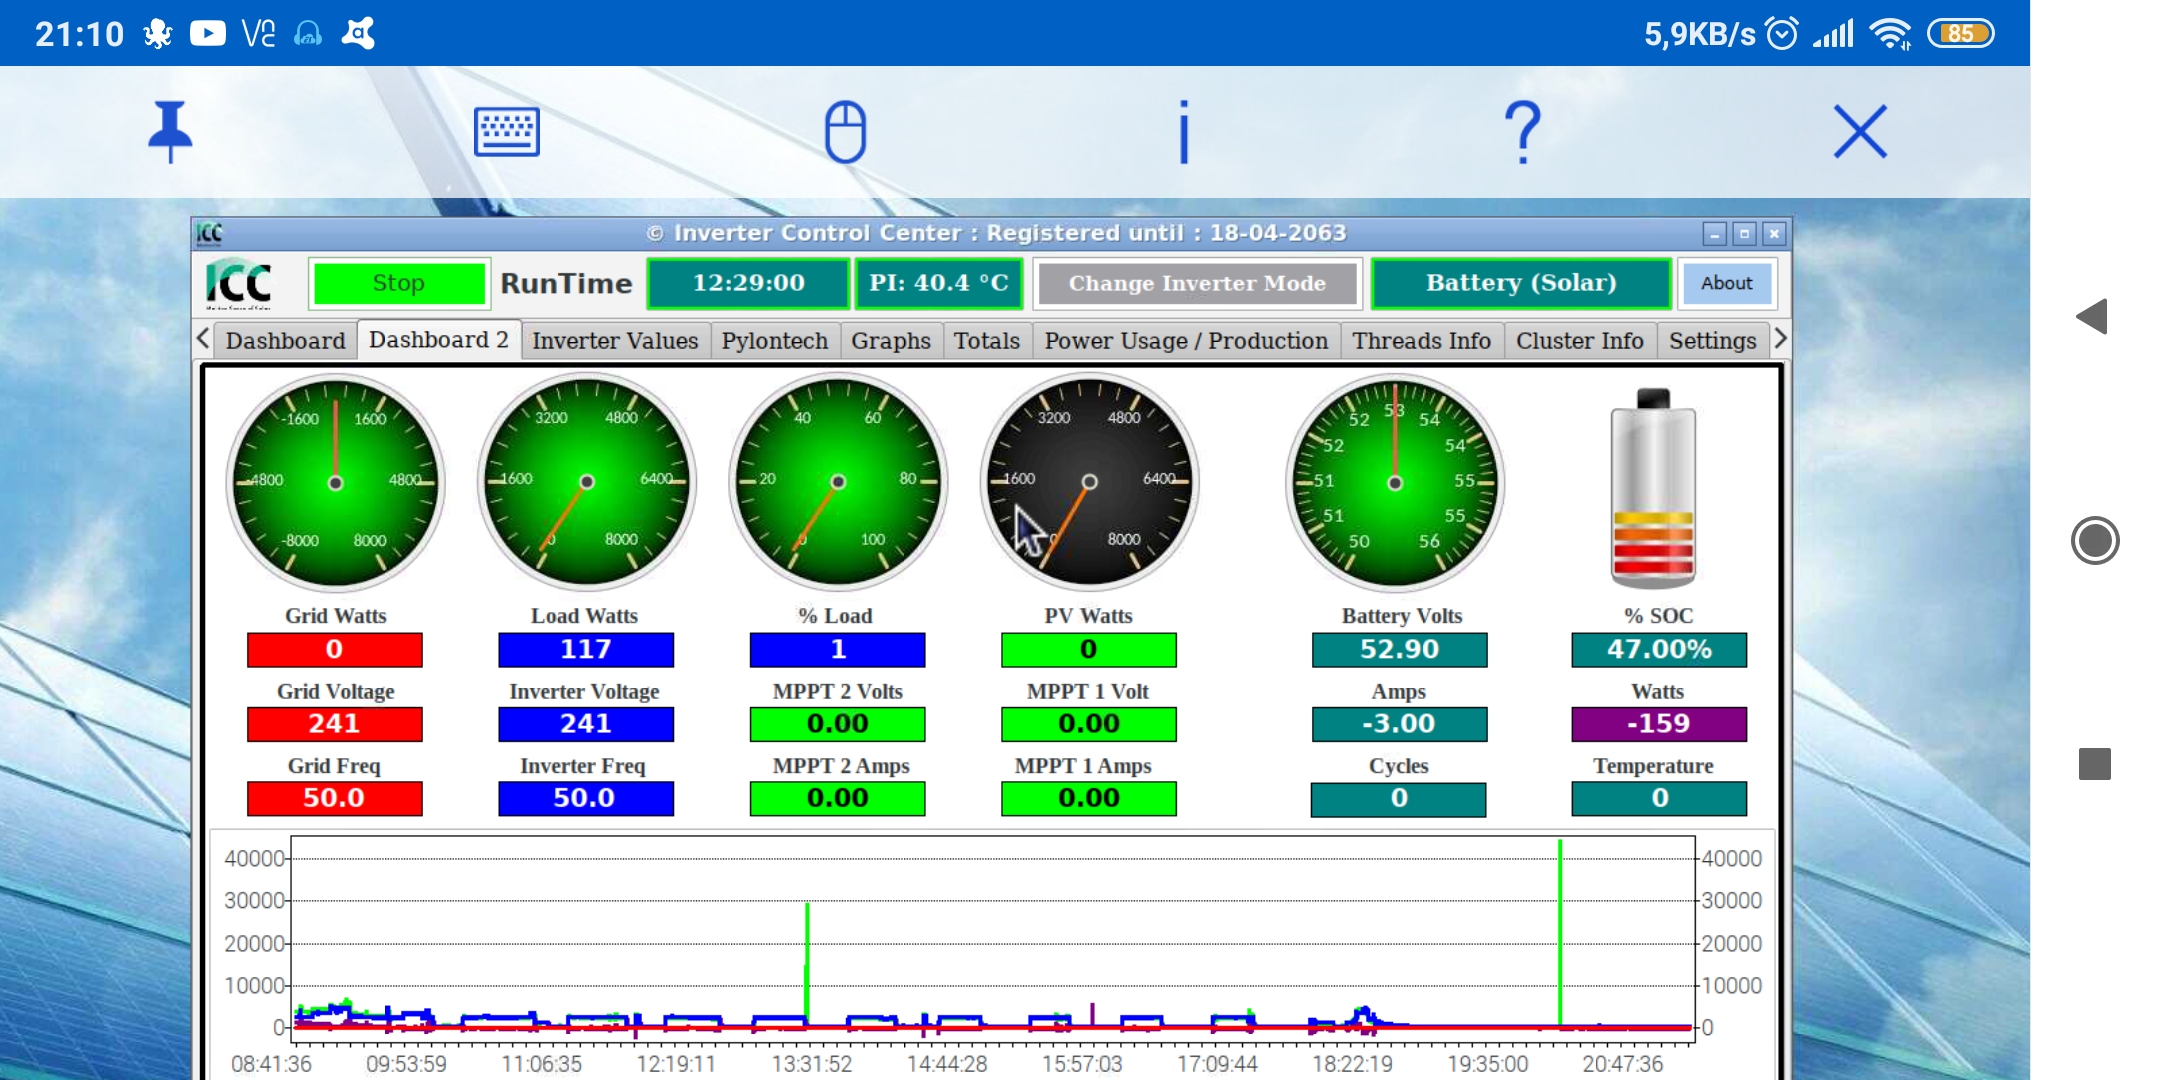Click the battery SOC image
The height and width of the screenshot is (1080, 2160).
pyautogui.click(x=1653, y=488)
